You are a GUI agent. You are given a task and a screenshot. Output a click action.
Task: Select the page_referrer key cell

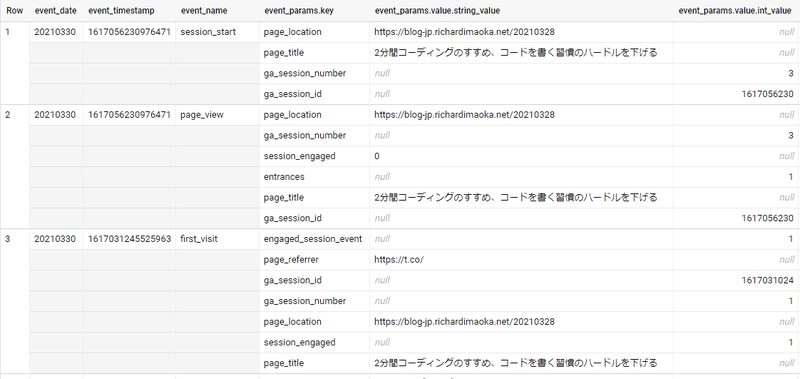(291, 260)
